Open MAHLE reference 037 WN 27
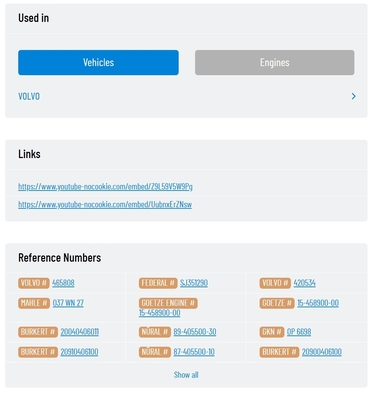 (x=68, y=303)
